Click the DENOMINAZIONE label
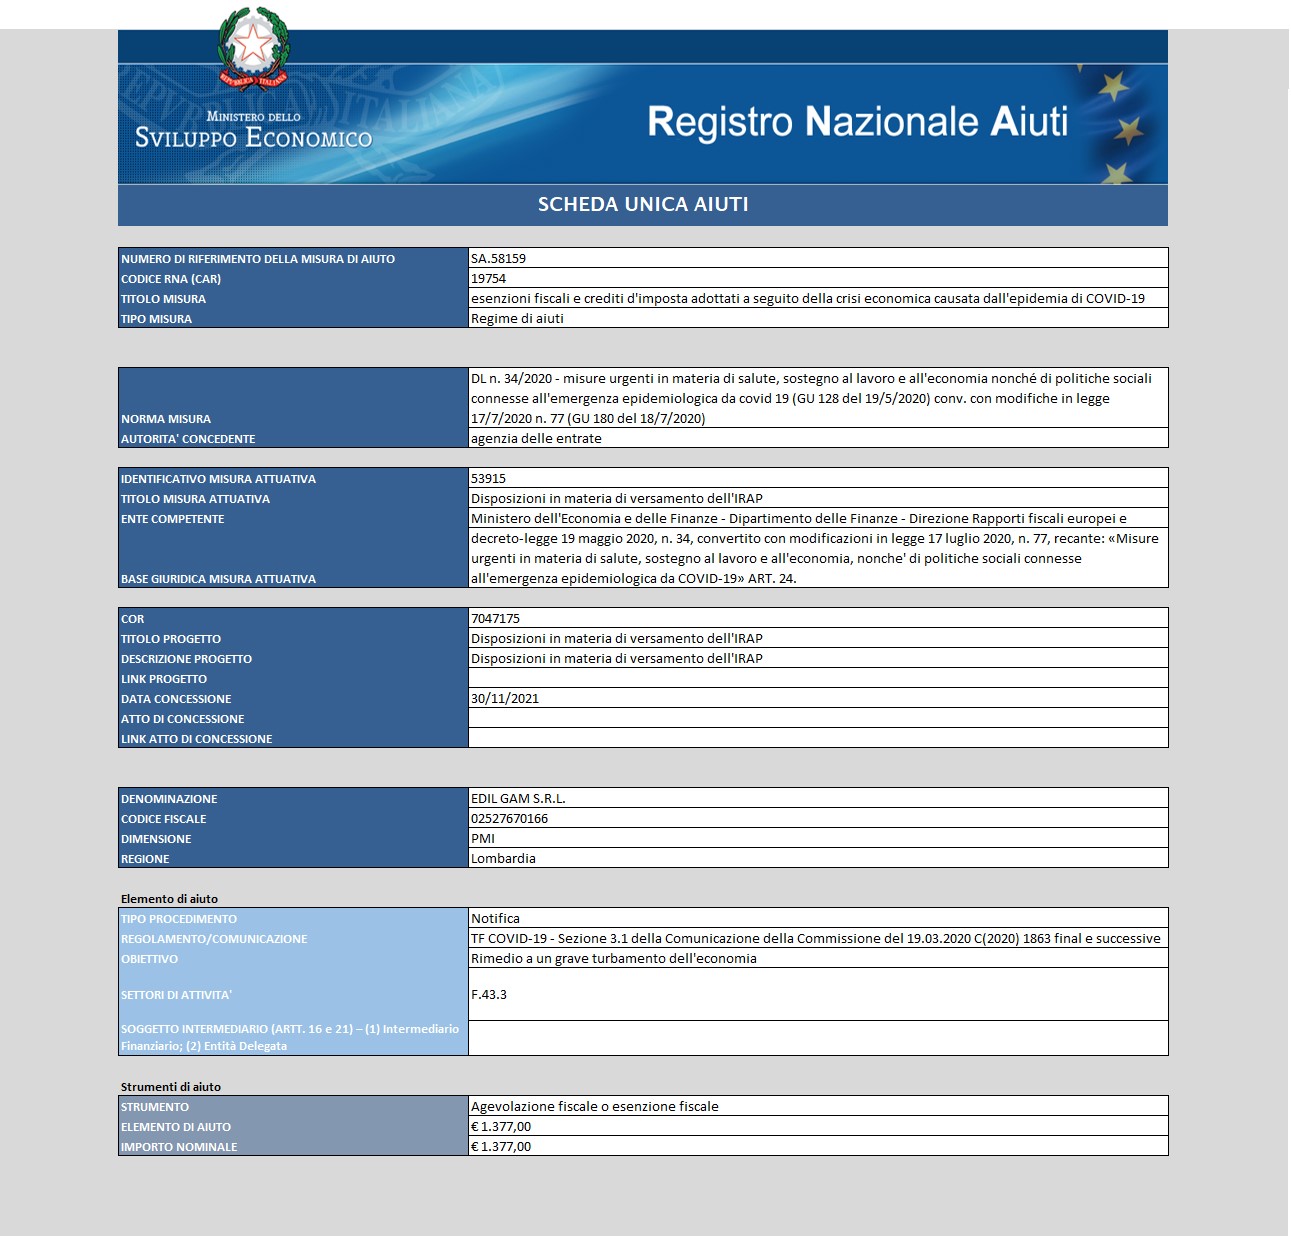The image size is (1291, 1236). tap(169, 799)
